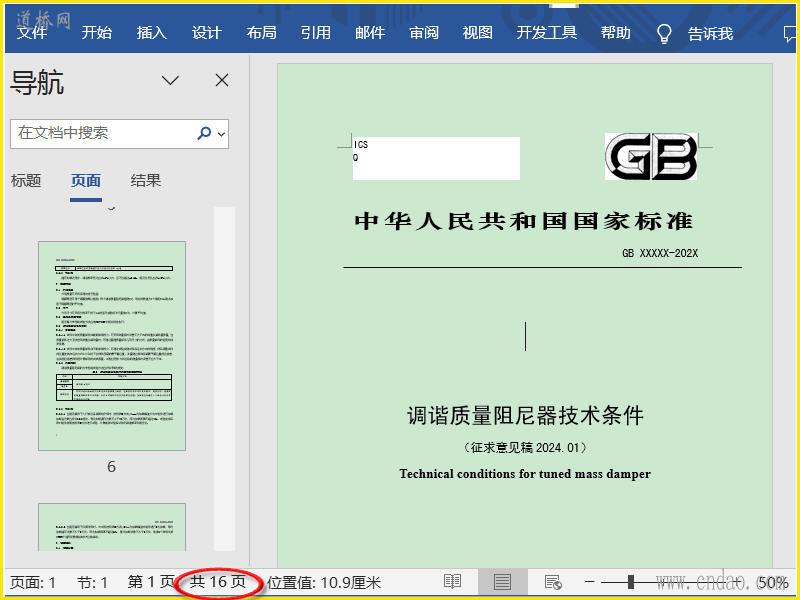The height and width of the screenshot is (600, 800).
Task: Go to the 布局 ribbon tab
Action: [261, 33]
